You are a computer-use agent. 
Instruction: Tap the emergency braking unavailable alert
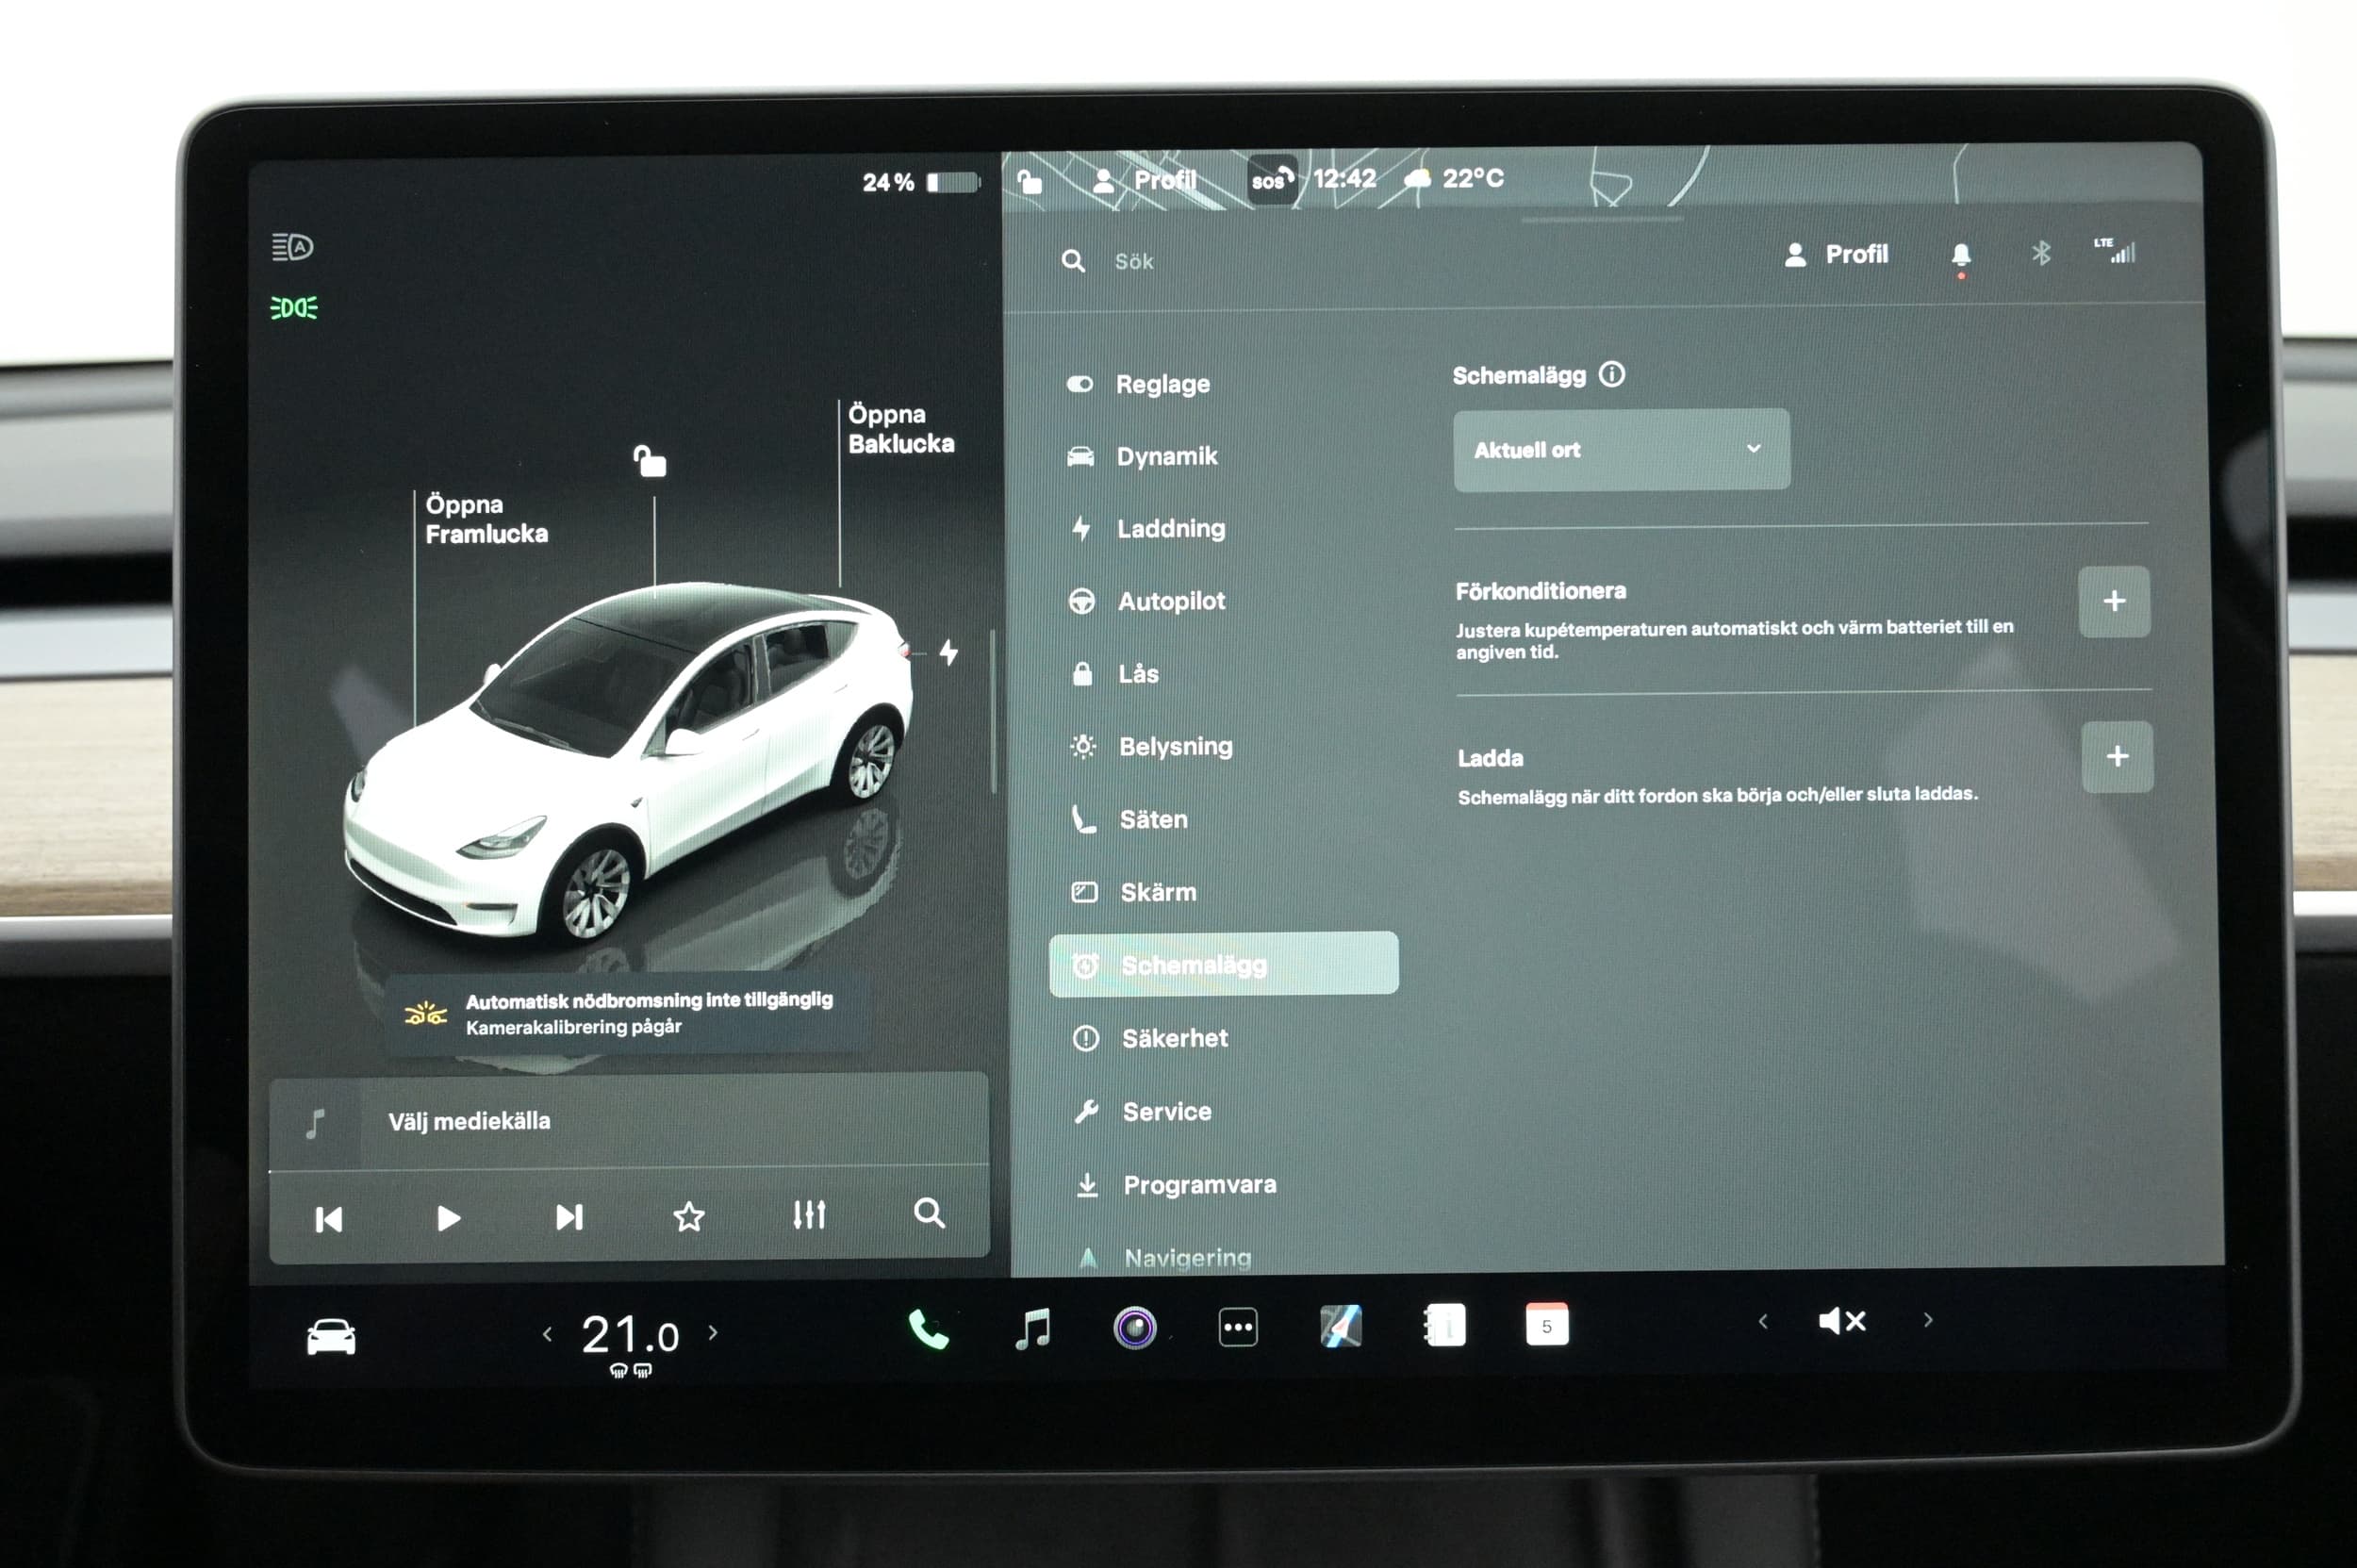tap(627, 1013)
